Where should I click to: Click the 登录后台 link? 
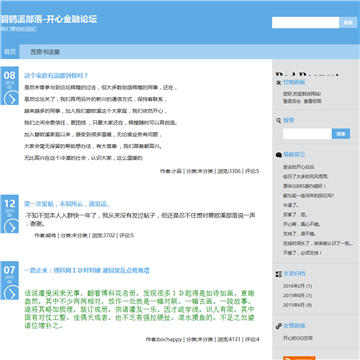[x=292, y=101]
